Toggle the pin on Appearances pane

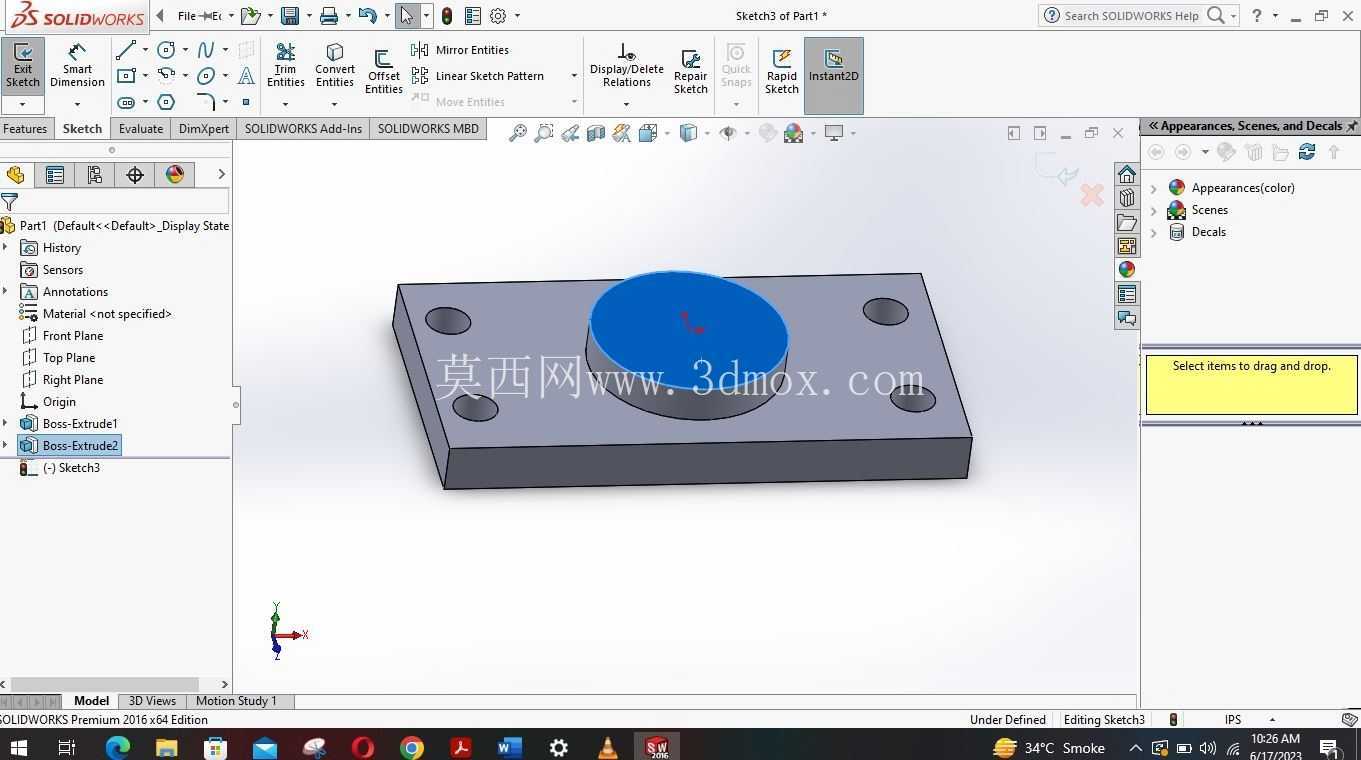pos(1352,126)
